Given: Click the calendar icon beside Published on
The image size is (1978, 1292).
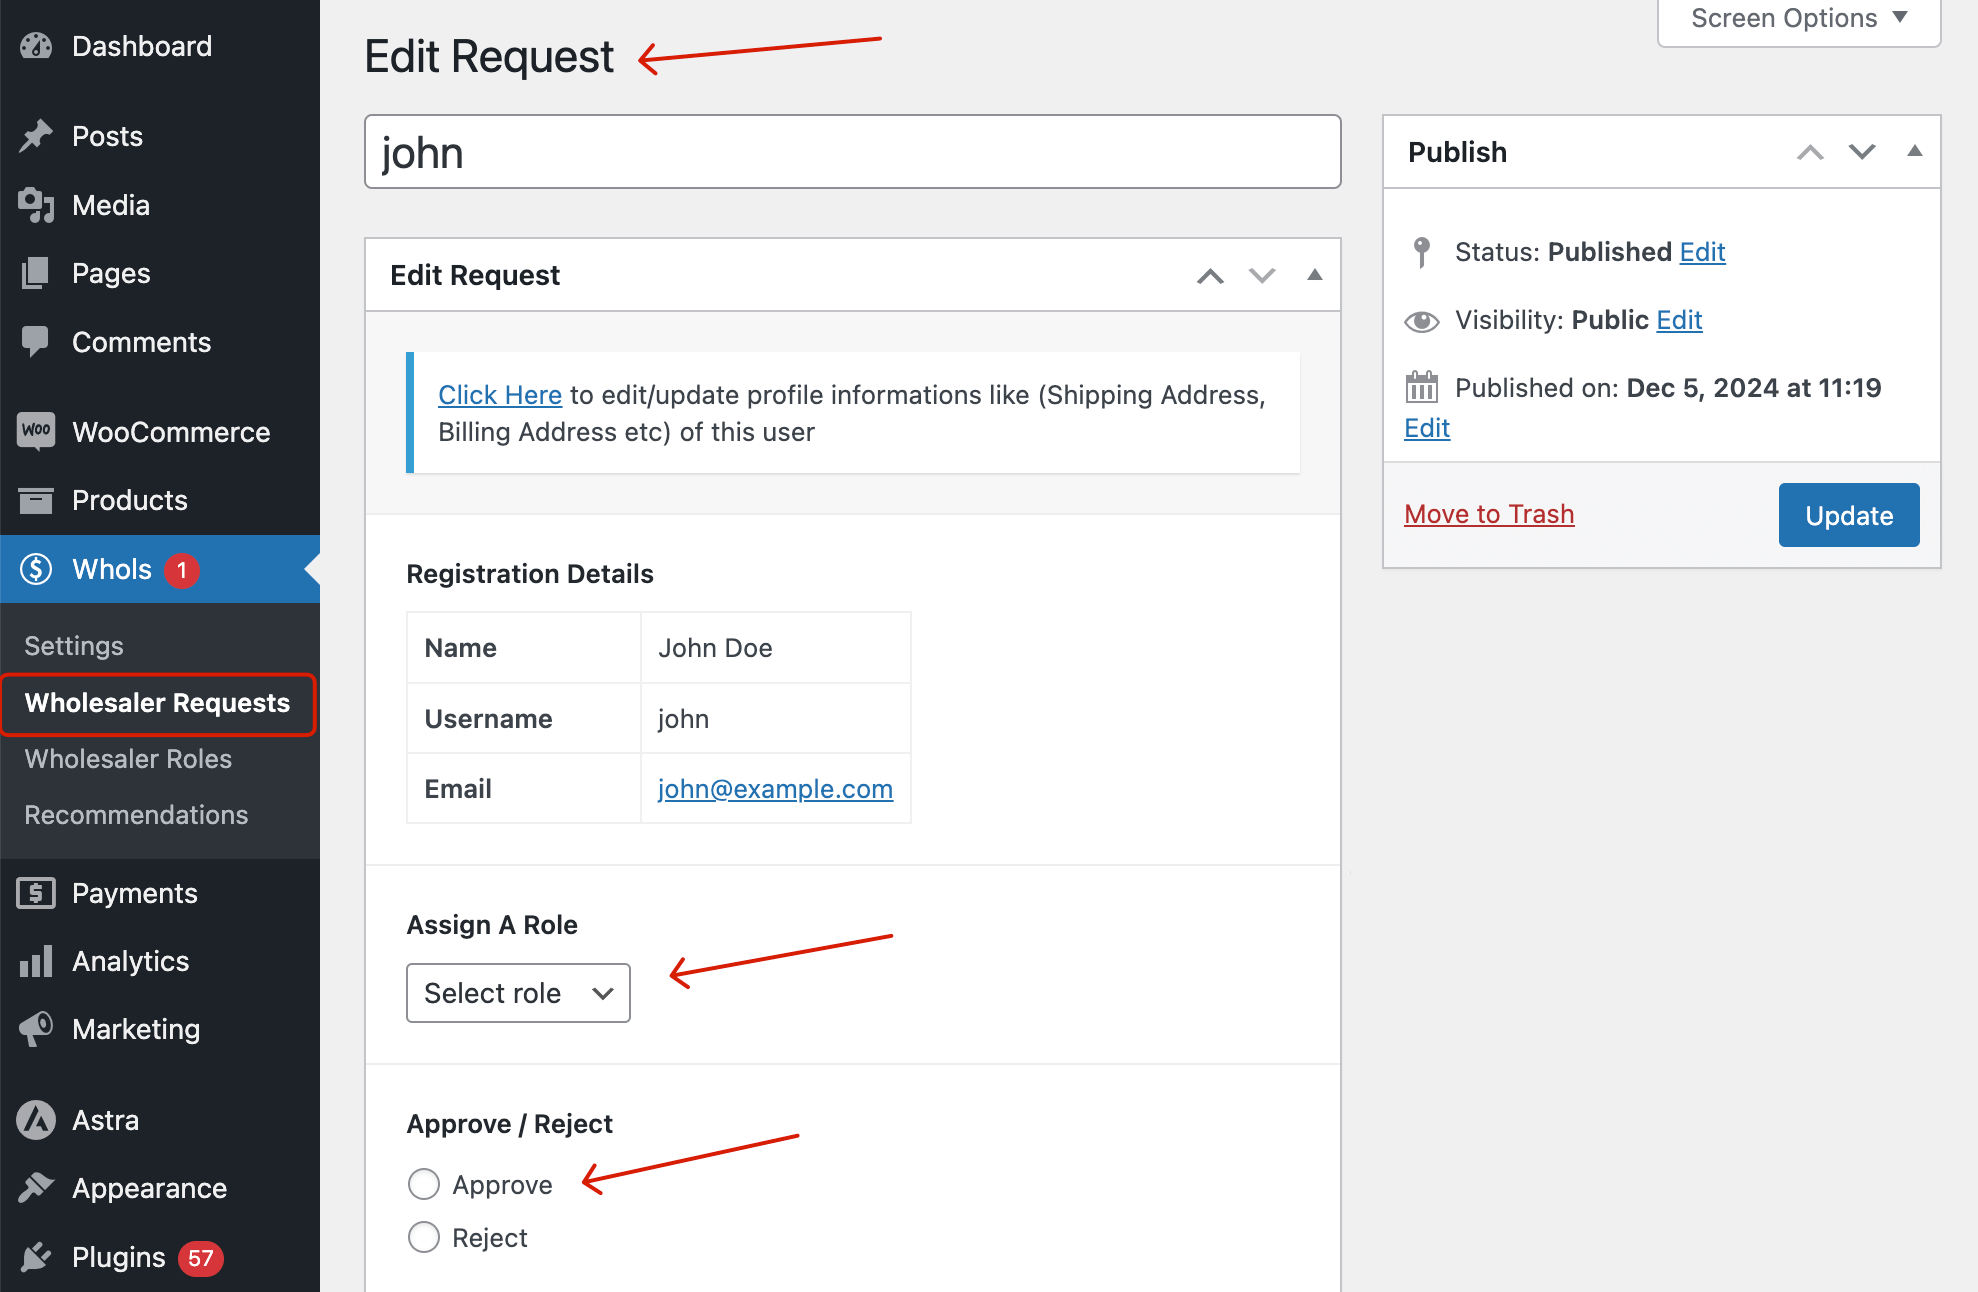Looking at the screenshot, I should 1421,387.
